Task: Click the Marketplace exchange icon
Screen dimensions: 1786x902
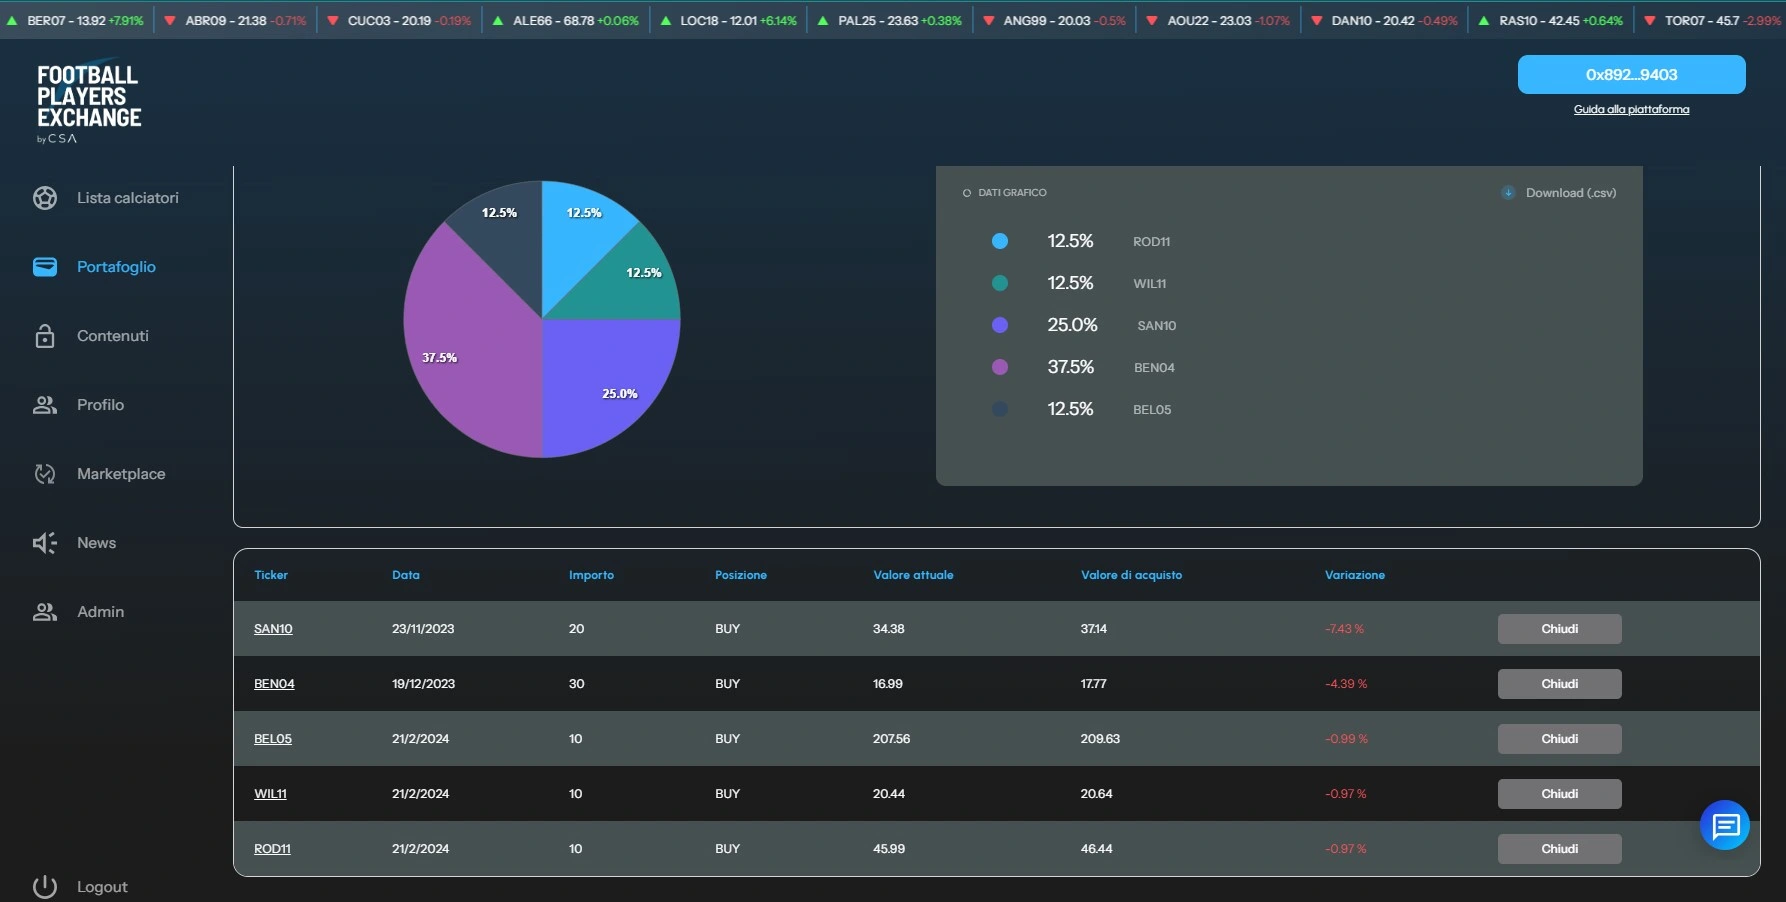Action: pyautogui.click(x=45, y=474)
